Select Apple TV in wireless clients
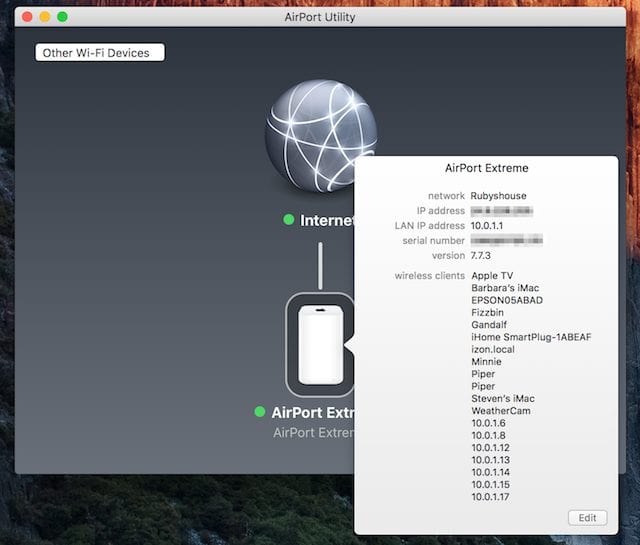This screenshot has width=640, height=545. pos(492,275)
